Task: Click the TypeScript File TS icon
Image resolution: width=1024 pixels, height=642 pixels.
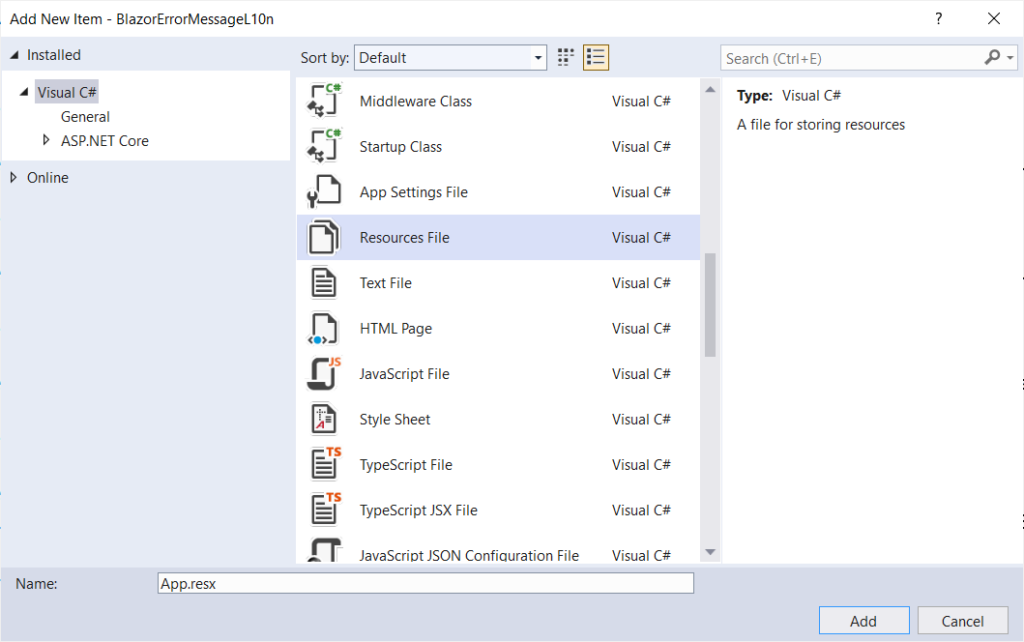Action: click(x=325, y=464)
